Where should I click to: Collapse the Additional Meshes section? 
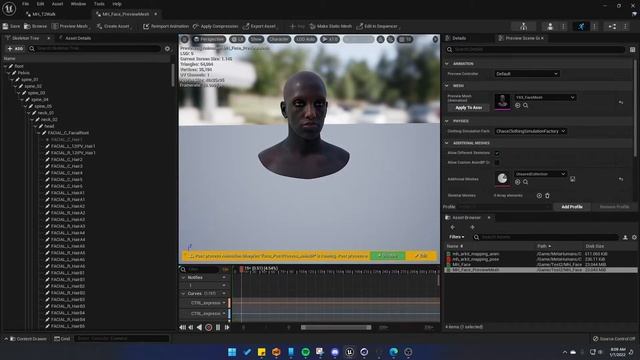point(447,143)
